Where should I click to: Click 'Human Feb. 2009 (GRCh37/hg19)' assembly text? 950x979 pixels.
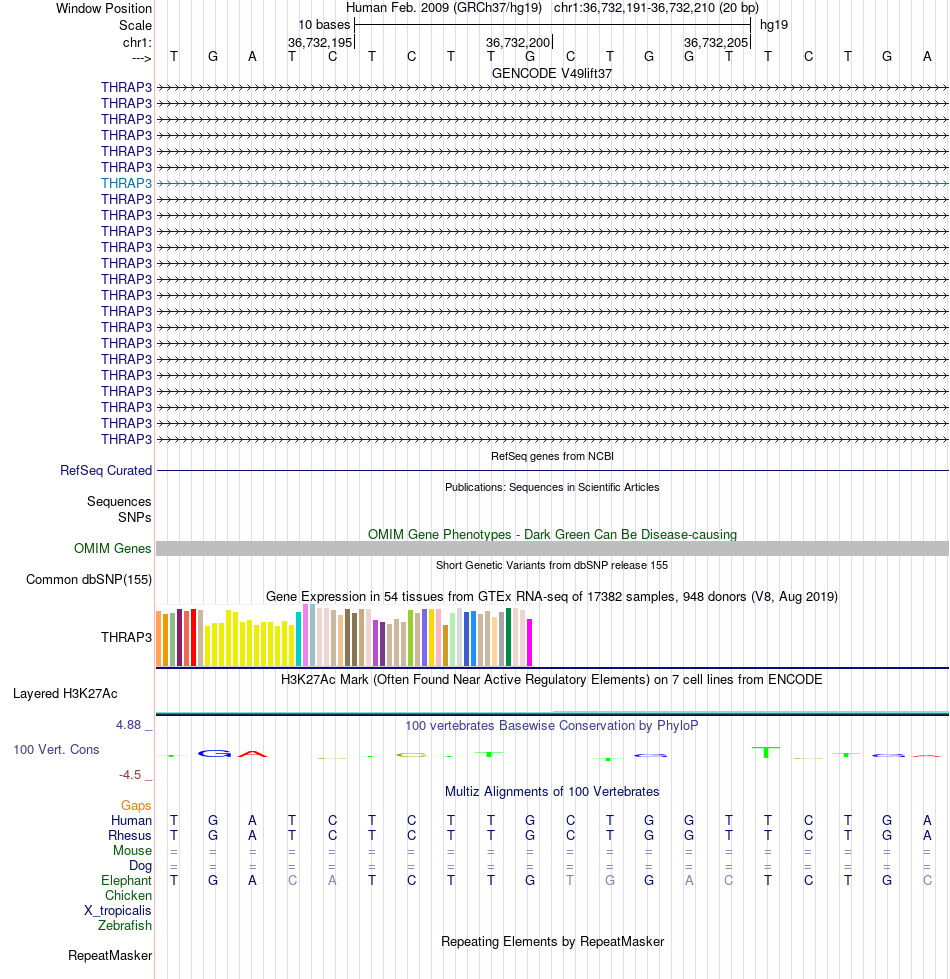point(444,7)
